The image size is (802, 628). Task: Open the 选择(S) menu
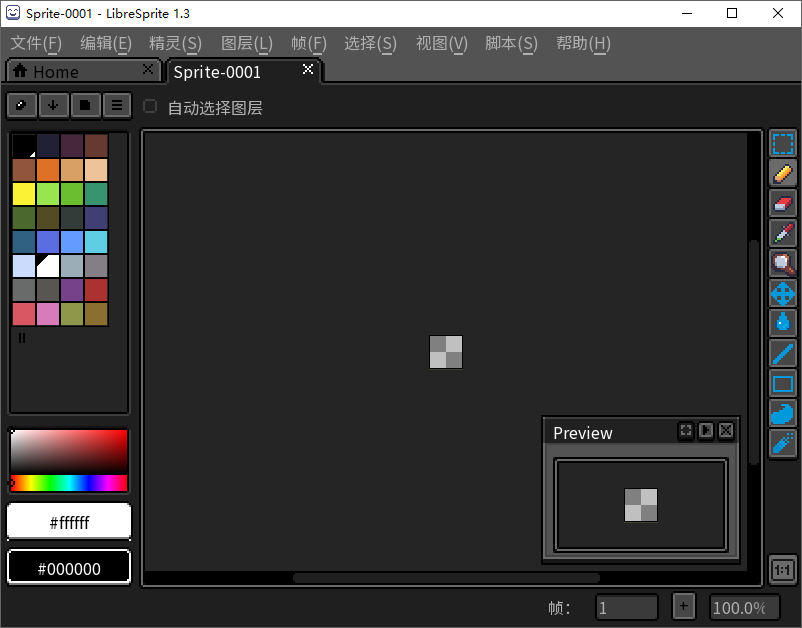pos(370,43)
